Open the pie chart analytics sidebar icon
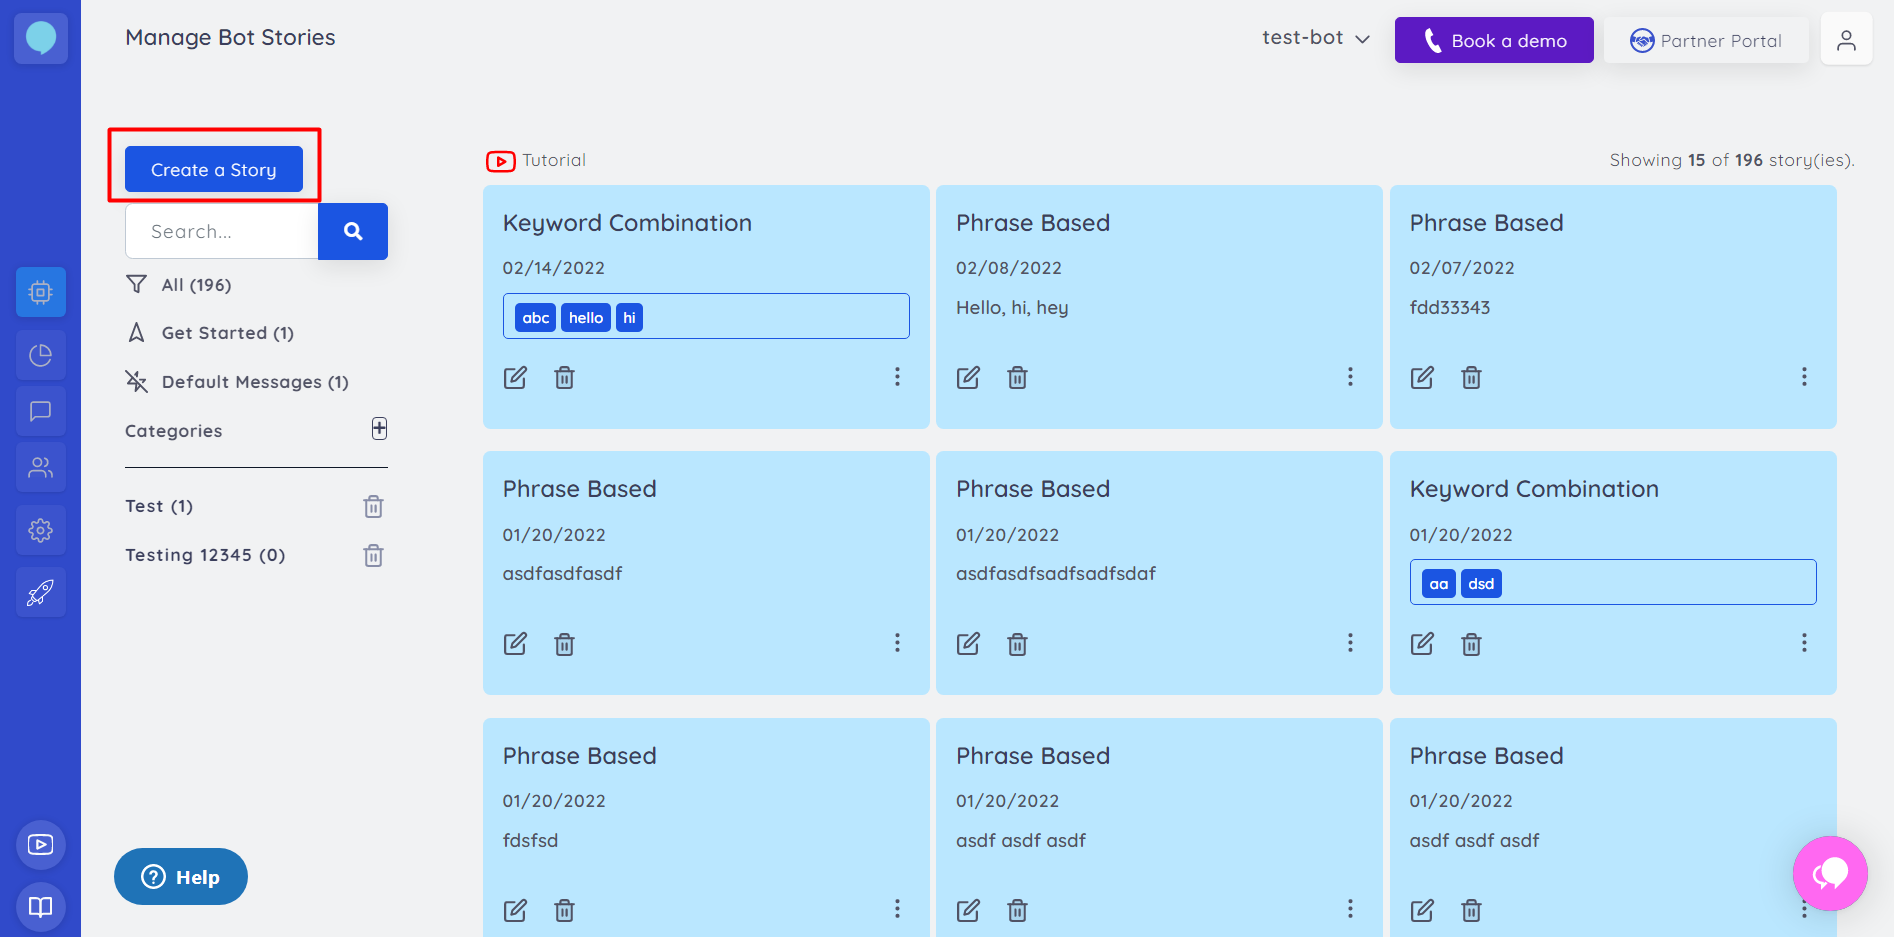Viewport: 1894px width, 937px height. pyautogui.click(x=40, y=355)
